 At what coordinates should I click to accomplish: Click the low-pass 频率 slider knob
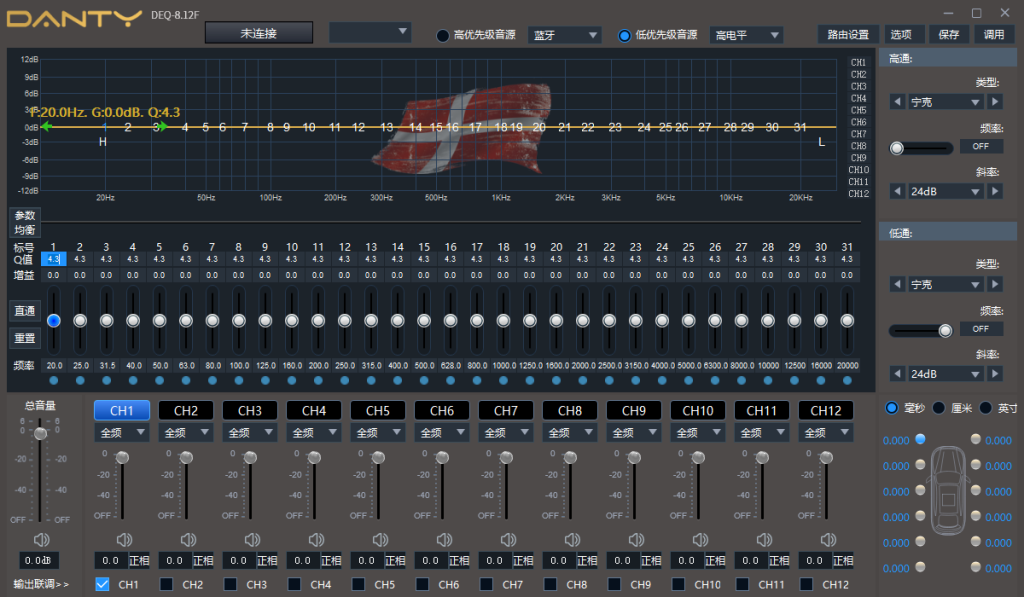point(945,331)
